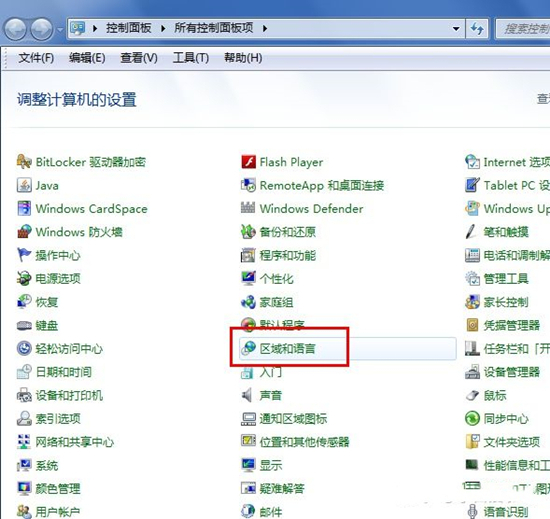This screenshot has width=550, height=519.
Task: Open the Flash Player icon
Action: 248,162
